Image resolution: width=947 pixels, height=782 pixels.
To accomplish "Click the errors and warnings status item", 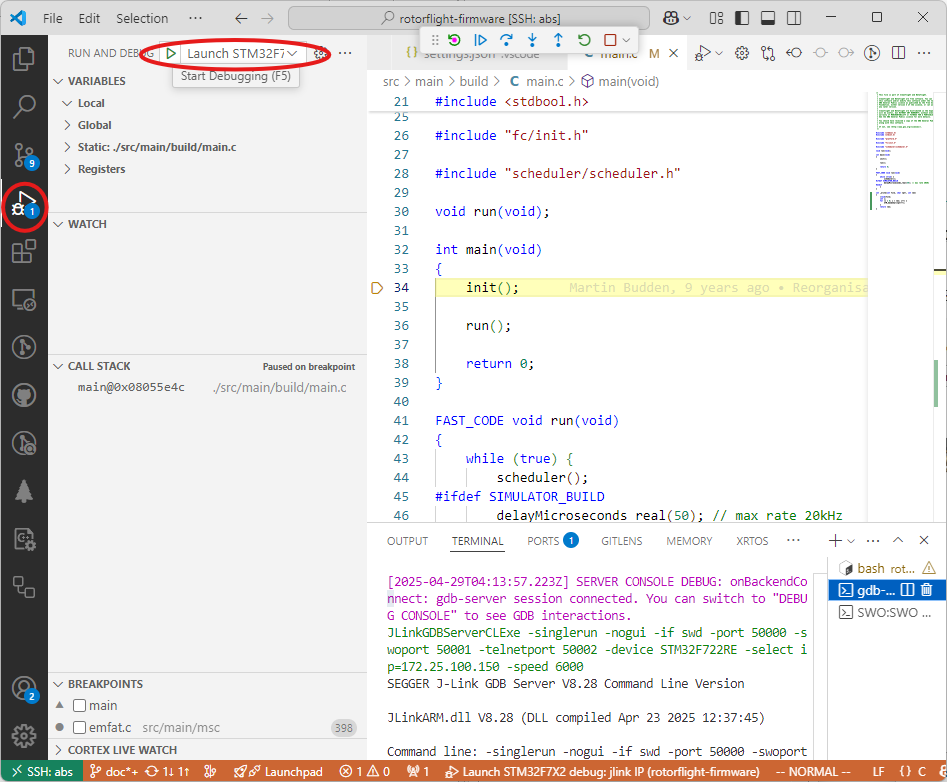I will [365, 771].
